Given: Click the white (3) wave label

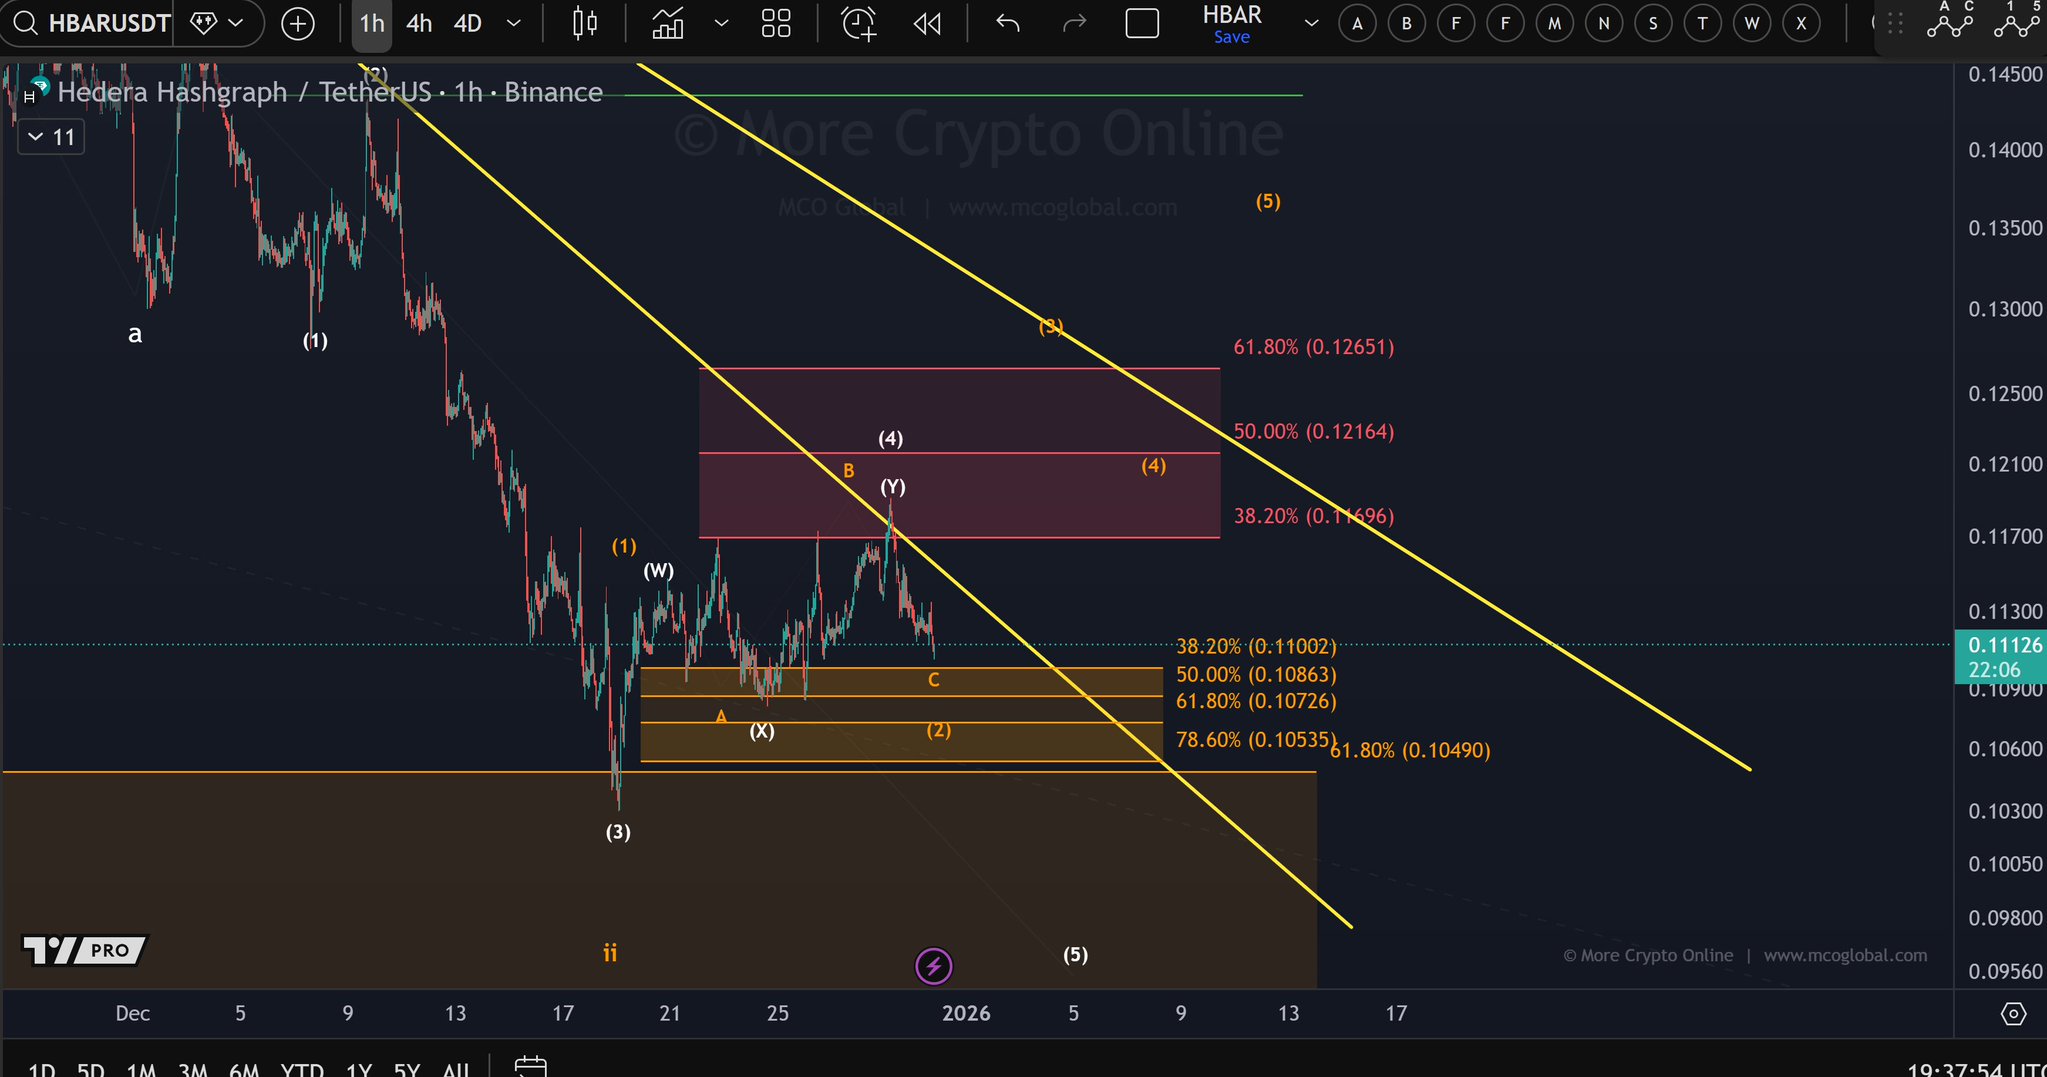Looking at the screenshot, I should click(x=618, y=832).
